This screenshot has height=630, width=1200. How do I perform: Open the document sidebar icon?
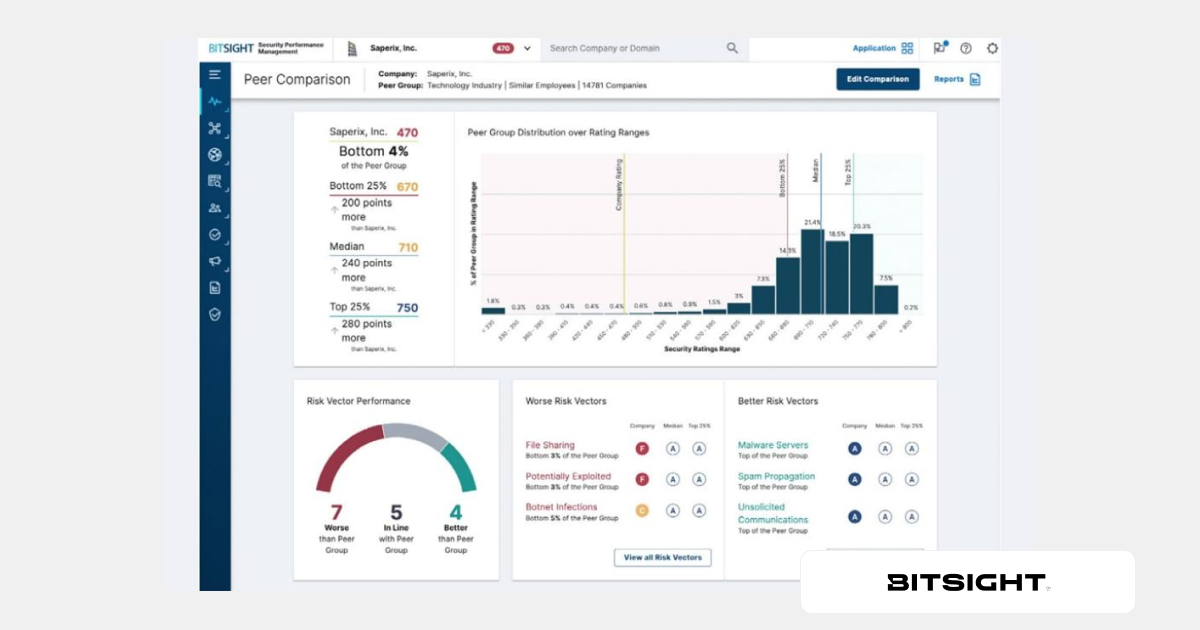point(214,288)
